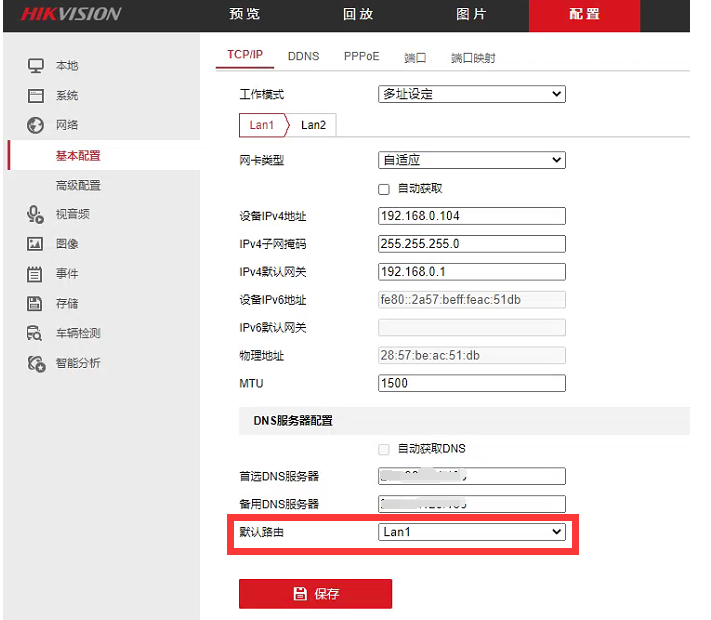711x620 pixels.
Task: Switch to the DDNS sub-tab
Action: tap(303, 56)
